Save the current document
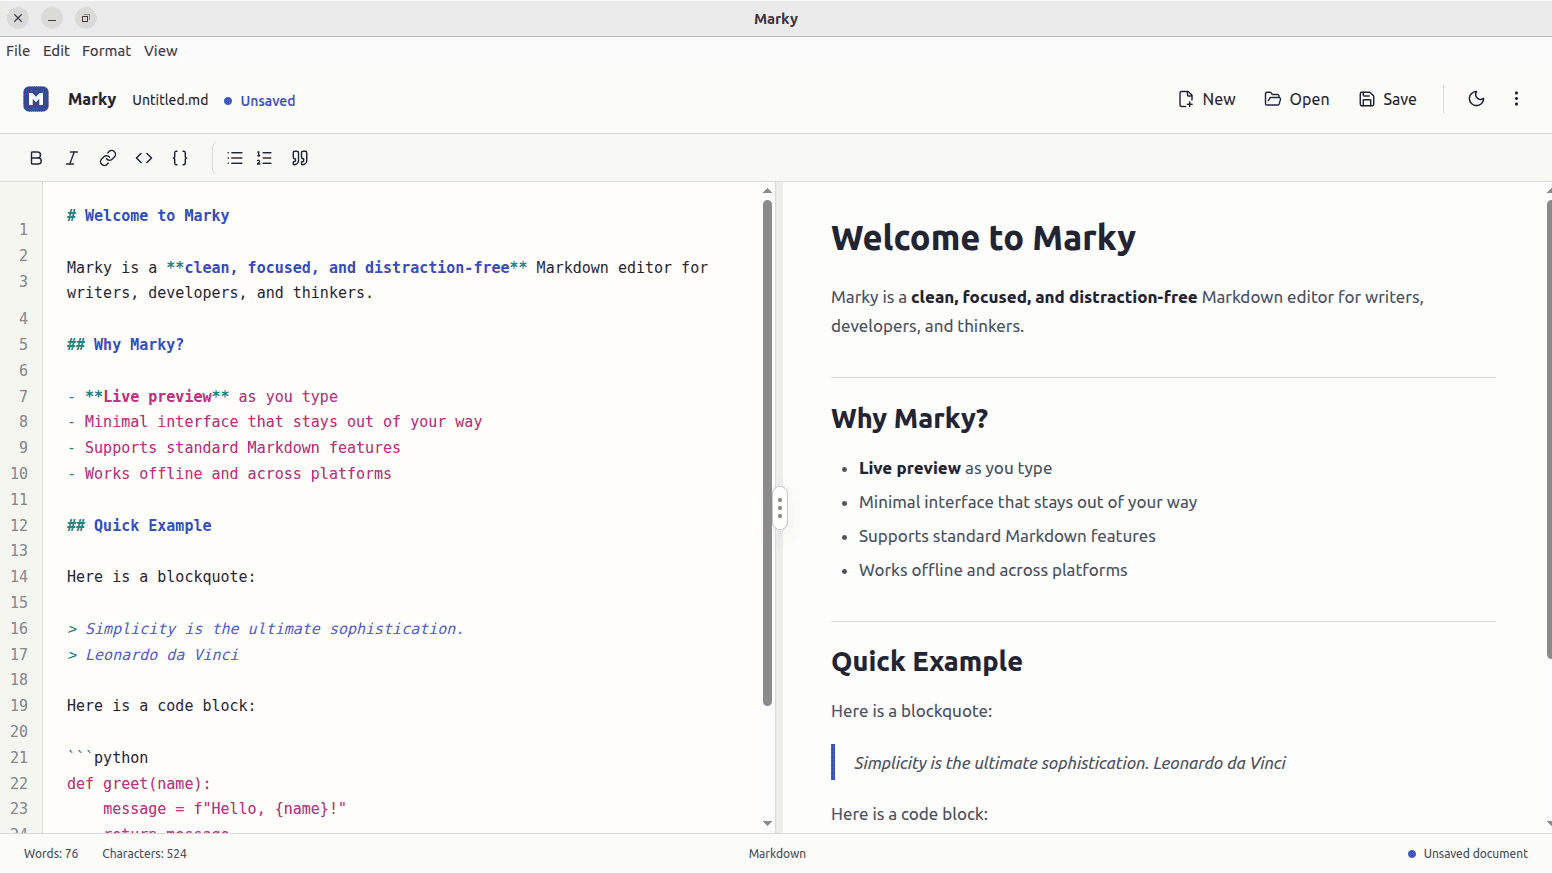1552x873 pixels. (1388, 99)
